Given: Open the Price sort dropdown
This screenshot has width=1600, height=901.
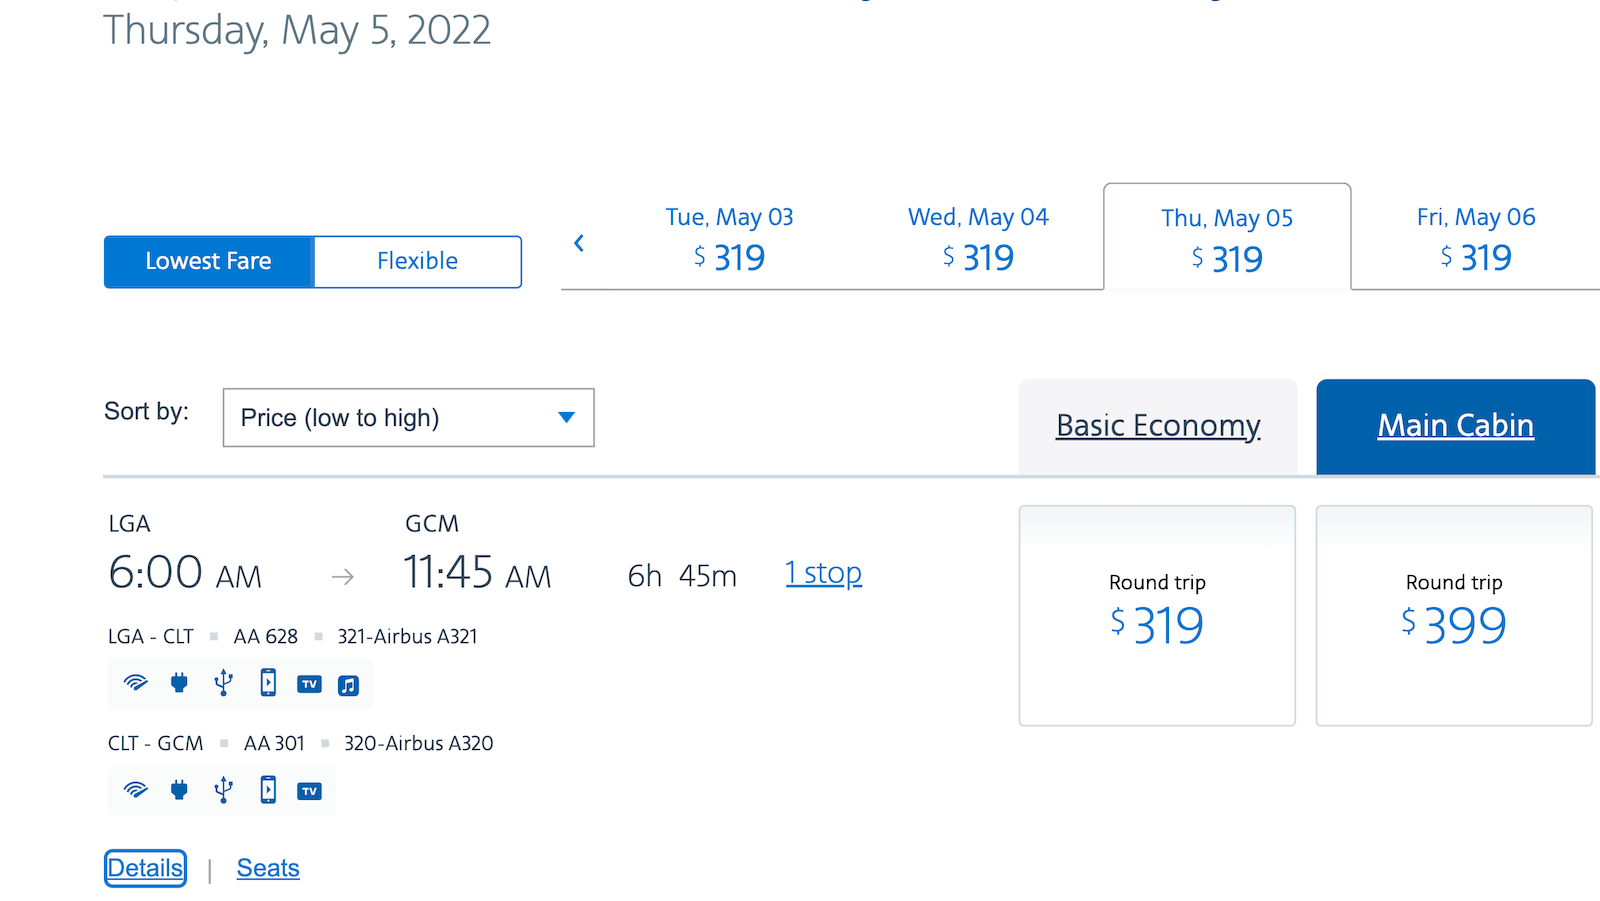Looking at the screenshot, I should [407, 418].
